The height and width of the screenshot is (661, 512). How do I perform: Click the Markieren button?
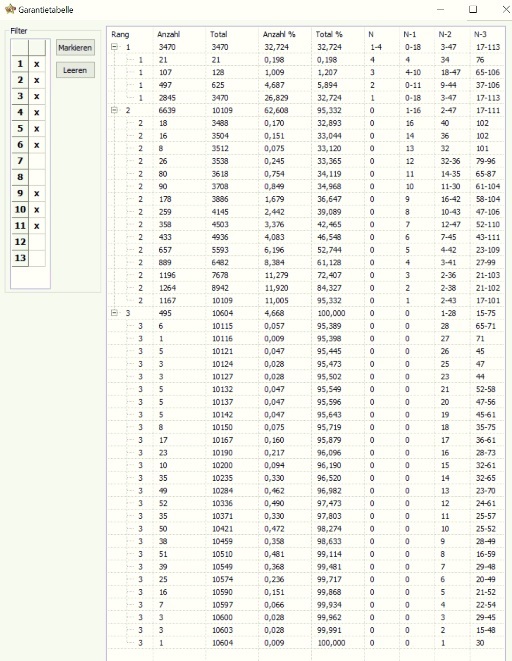tap(75, 48)
